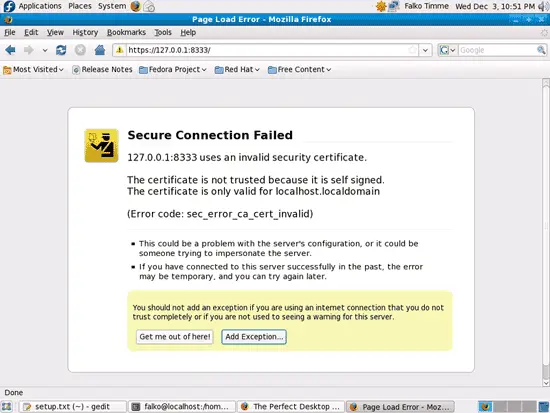Click the activity throbber icon in menu bar
This screenshot has height=413, width=550.
[x=544, y=33]
